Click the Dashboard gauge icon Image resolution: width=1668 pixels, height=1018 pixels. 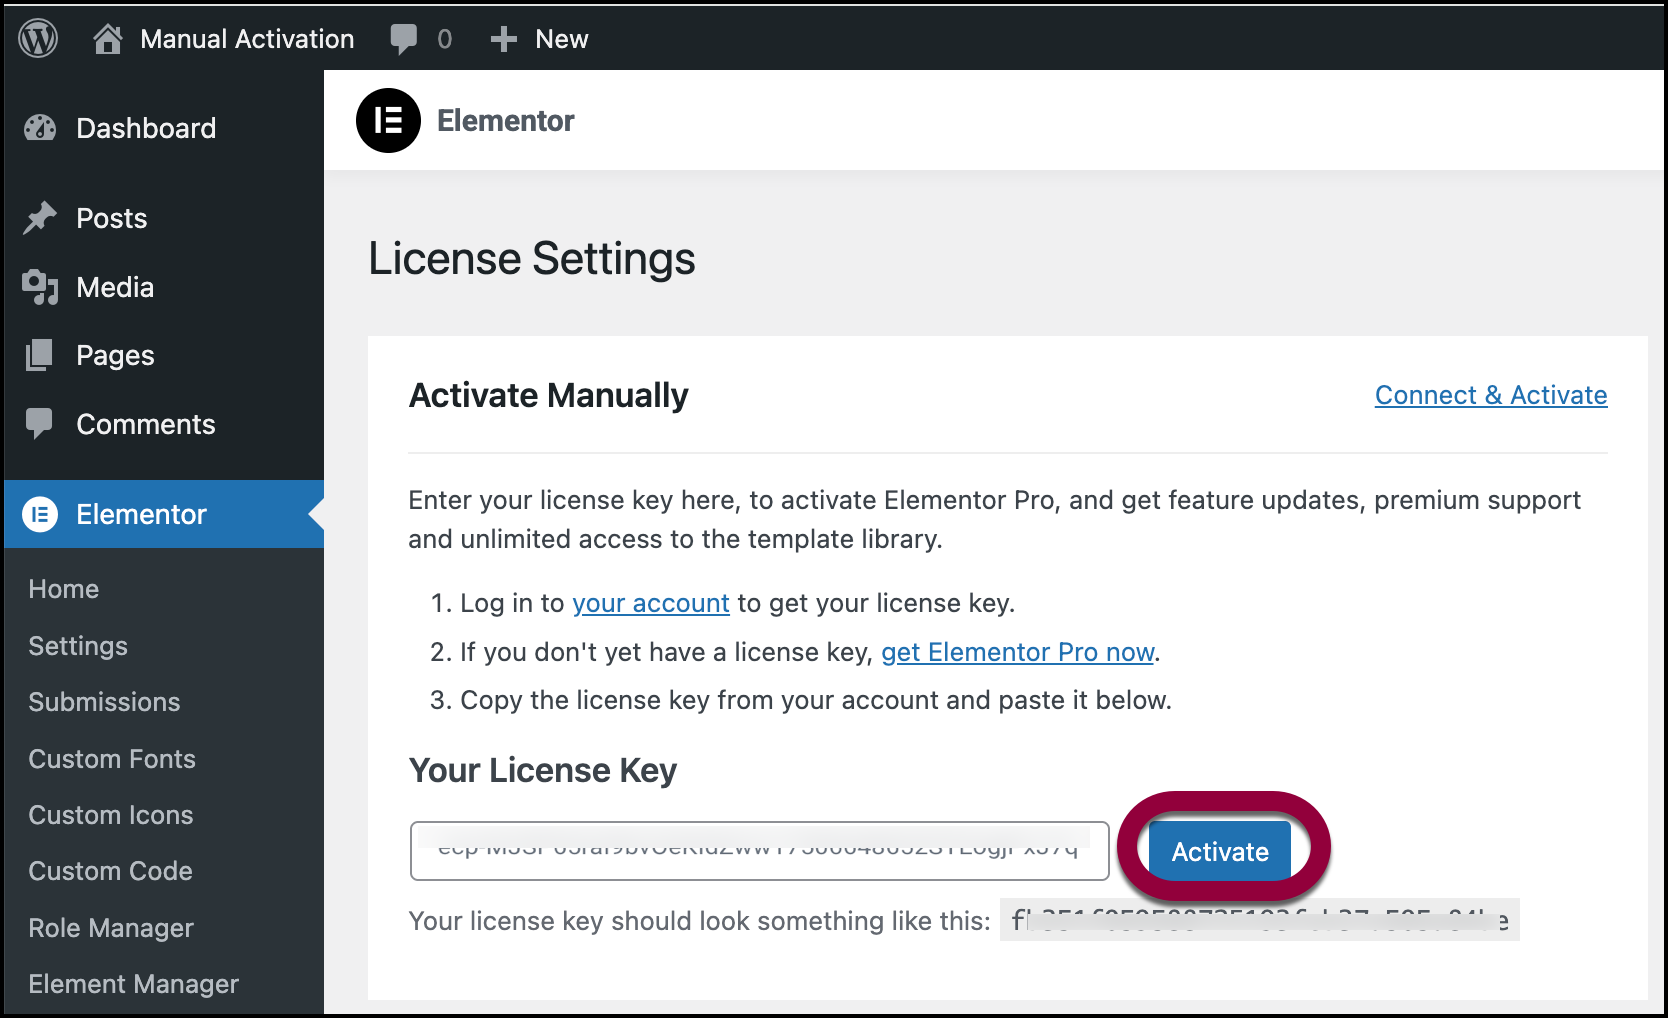coord(40,128)
